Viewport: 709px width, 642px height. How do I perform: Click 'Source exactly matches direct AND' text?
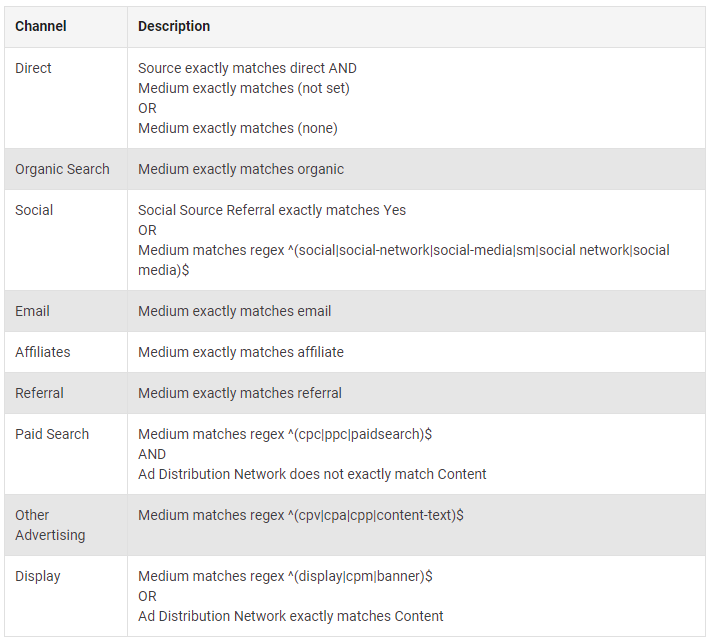pos(247,68)
